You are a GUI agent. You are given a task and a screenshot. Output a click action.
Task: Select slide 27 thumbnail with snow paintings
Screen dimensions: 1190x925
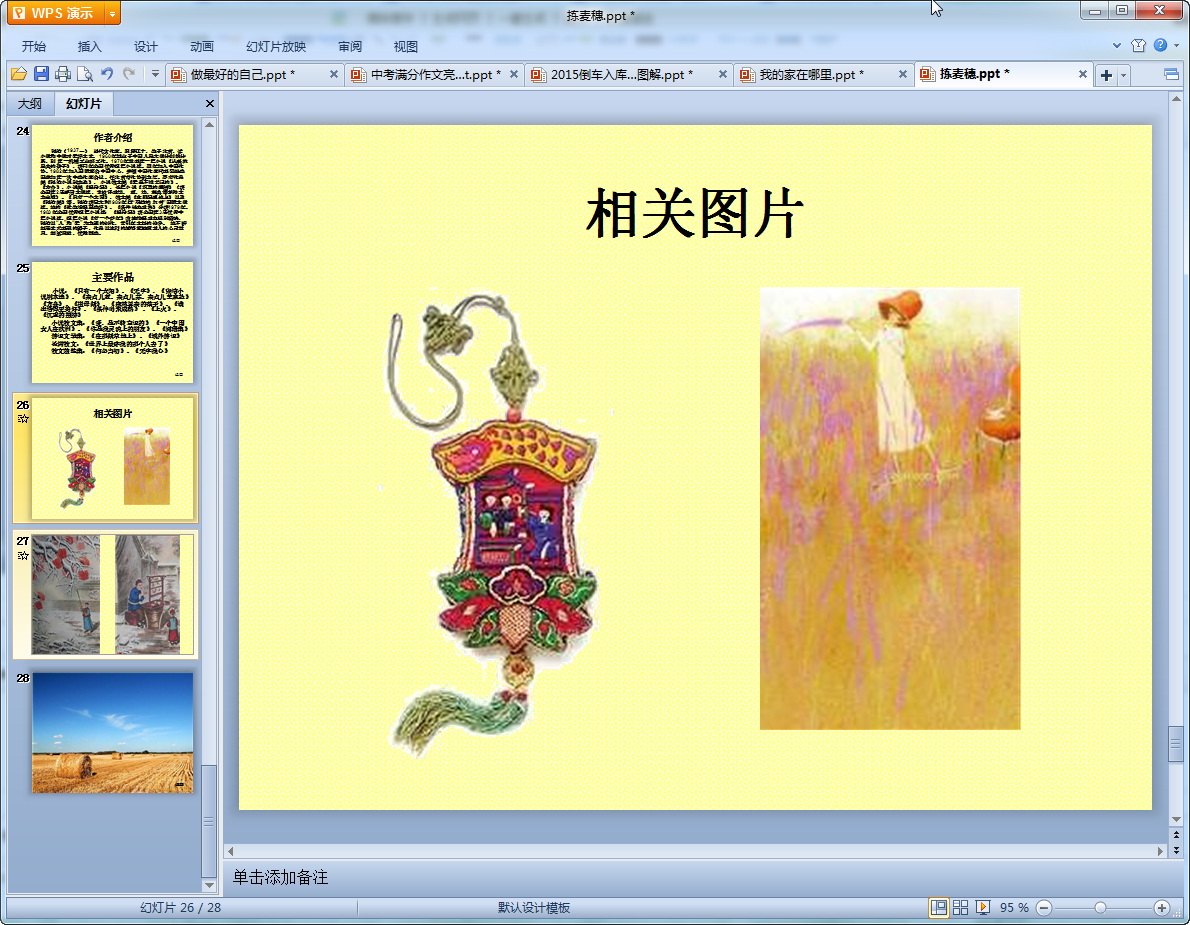point(112,594)
